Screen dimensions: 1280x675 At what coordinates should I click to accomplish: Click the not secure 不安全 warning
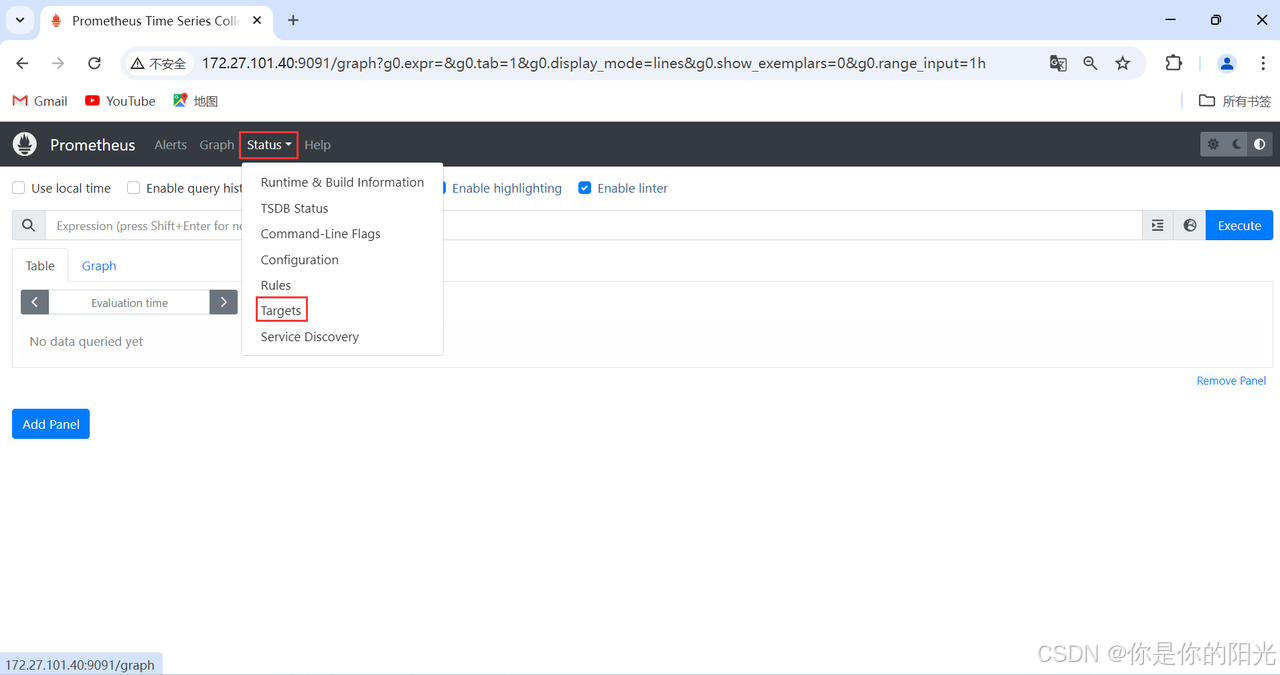click(158, 63)
